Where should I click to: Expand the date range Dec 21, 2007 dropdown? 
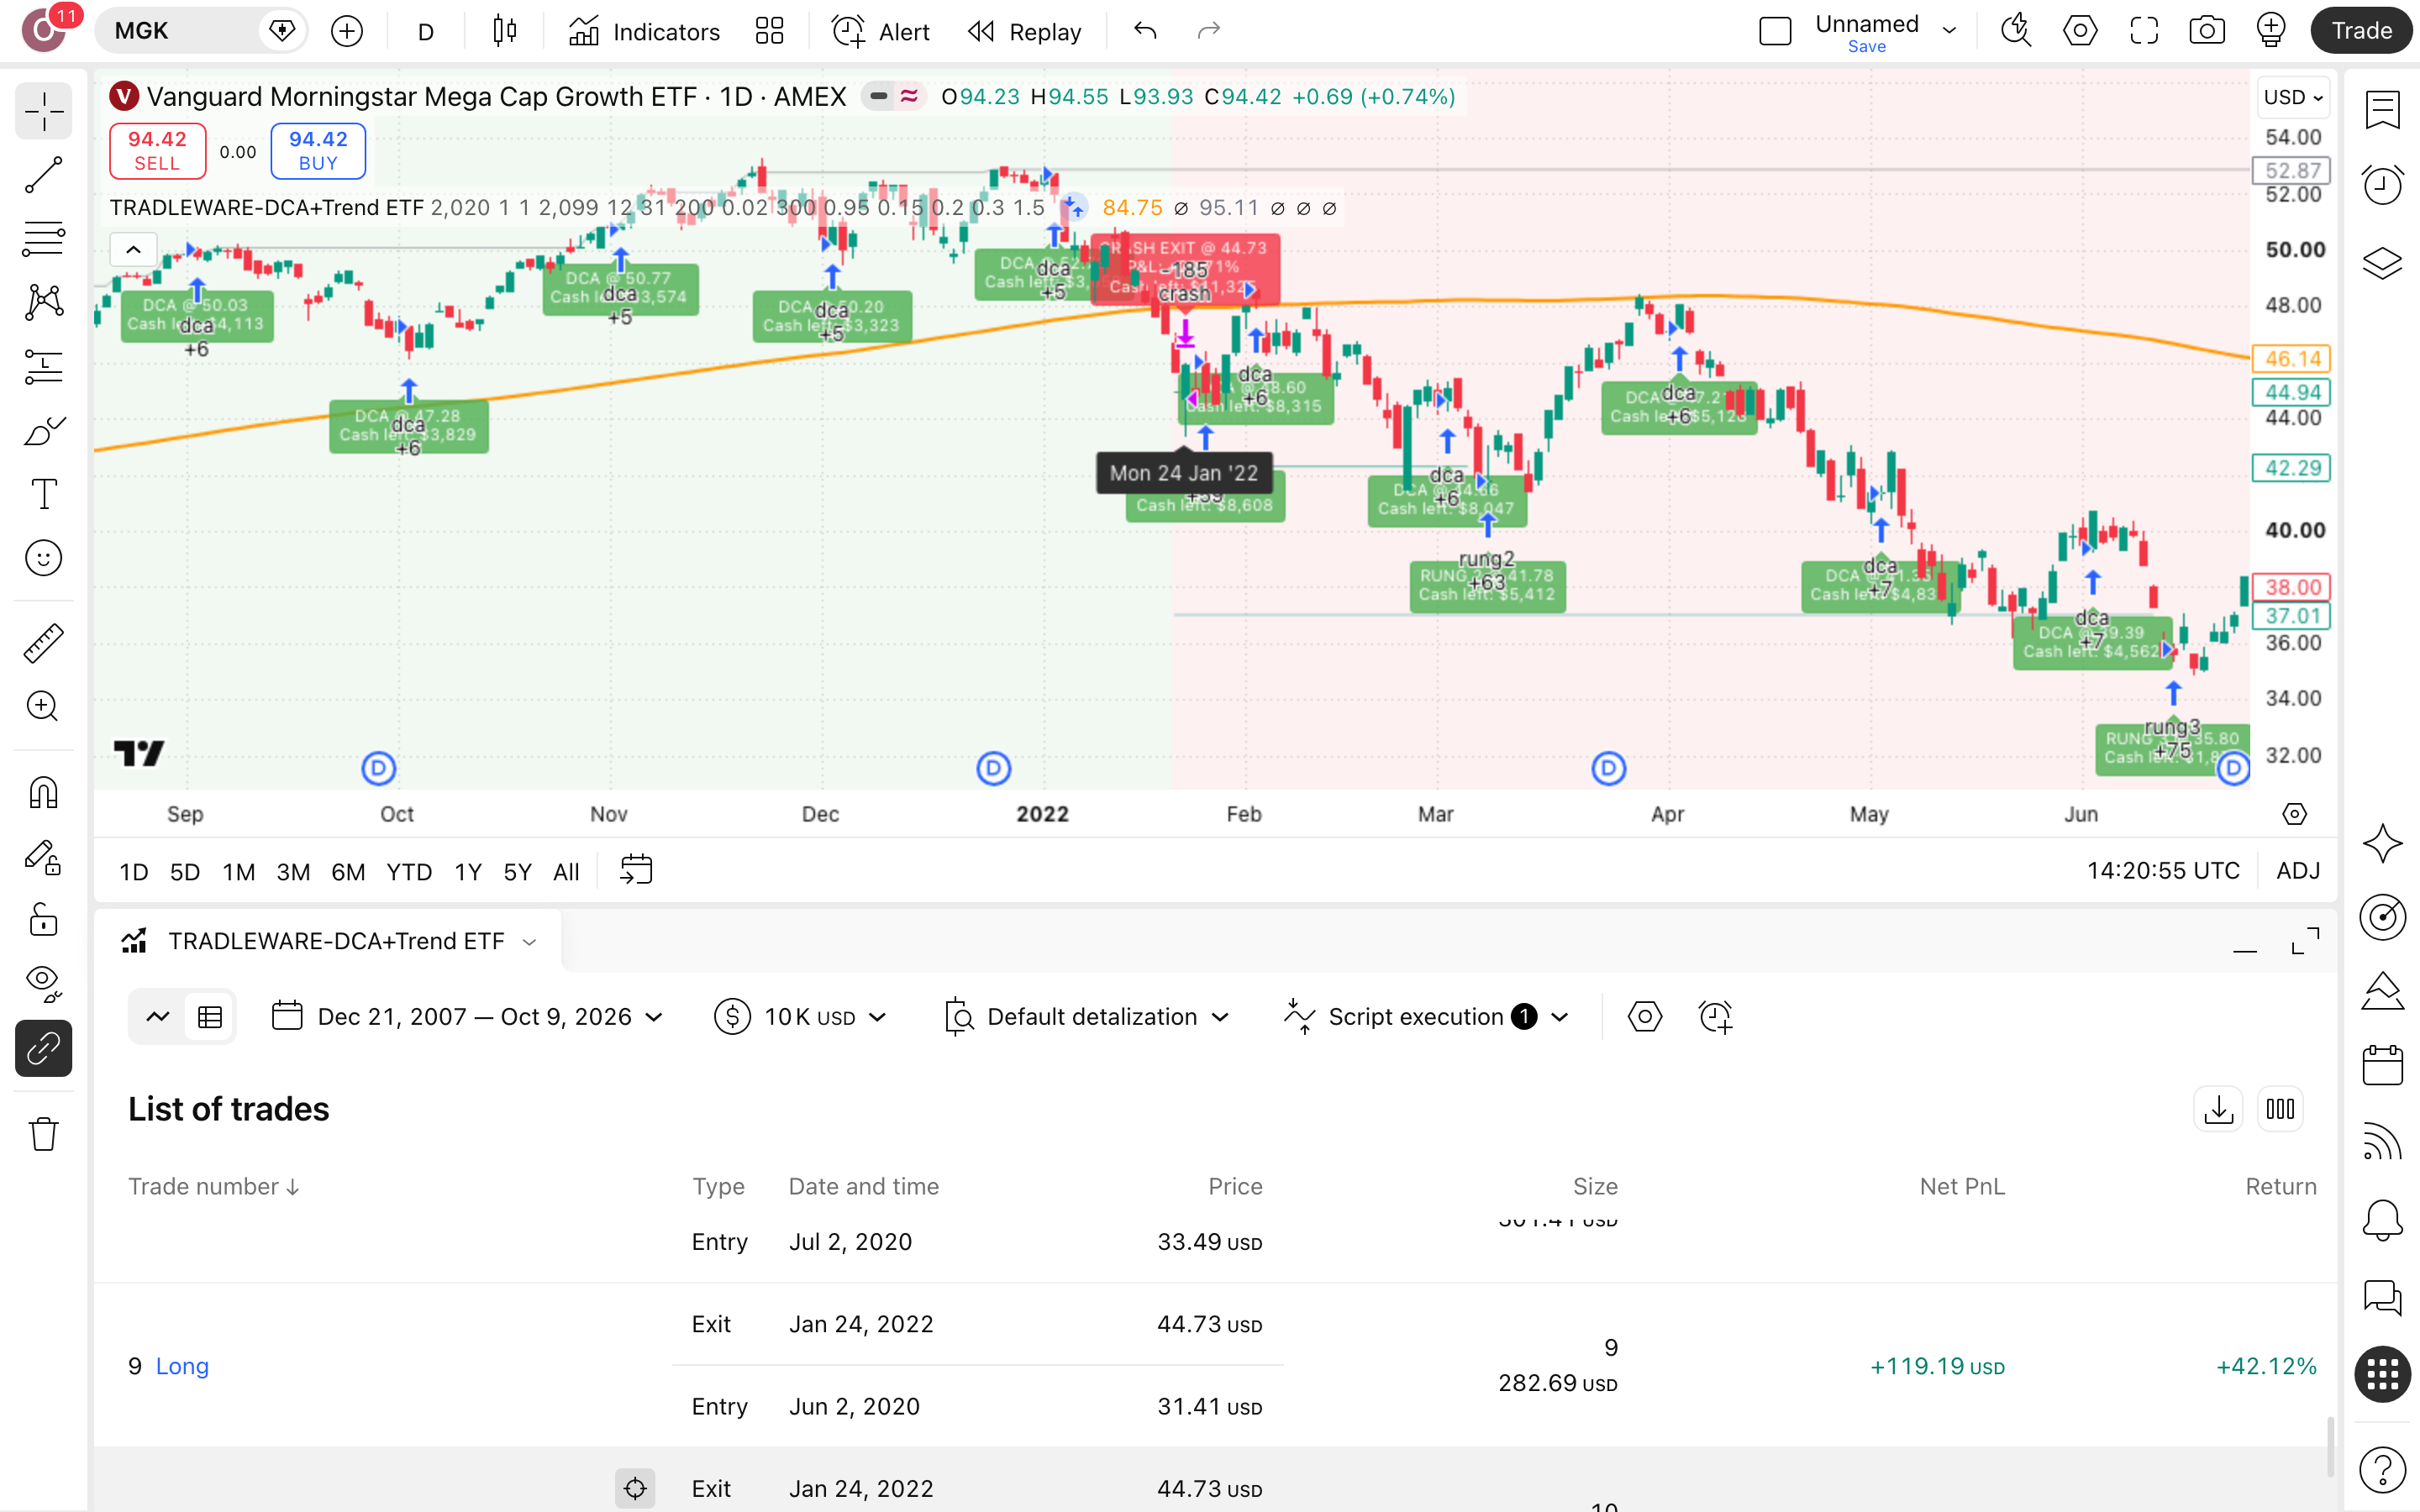468,1017
